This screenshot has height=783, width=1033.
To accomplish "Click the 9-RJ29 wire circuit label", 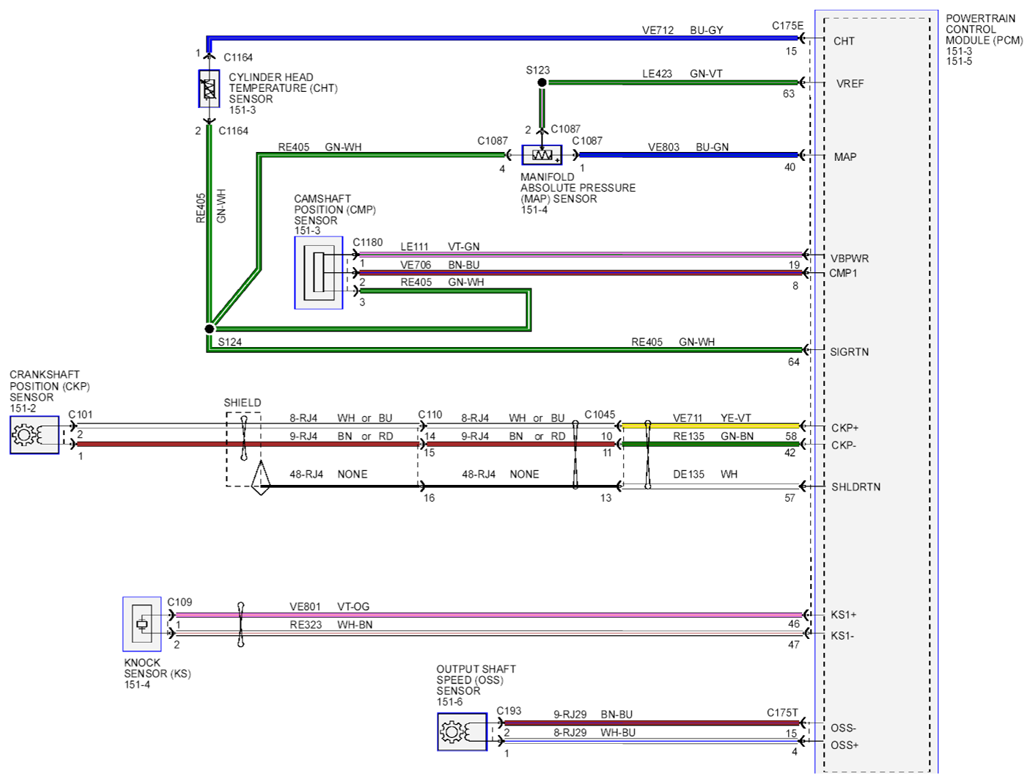I will (x=570, y=715).
